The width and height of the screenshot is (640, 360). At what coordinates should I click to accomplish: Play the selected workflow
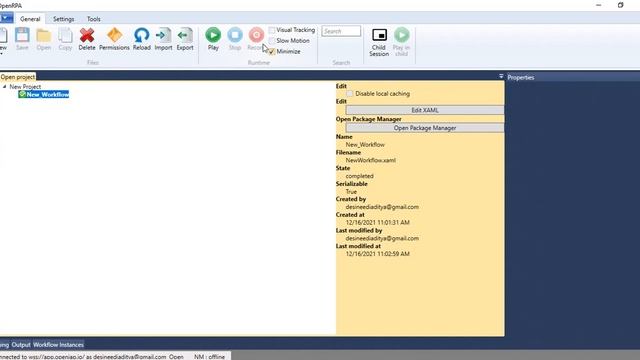[x=213, y=39]
